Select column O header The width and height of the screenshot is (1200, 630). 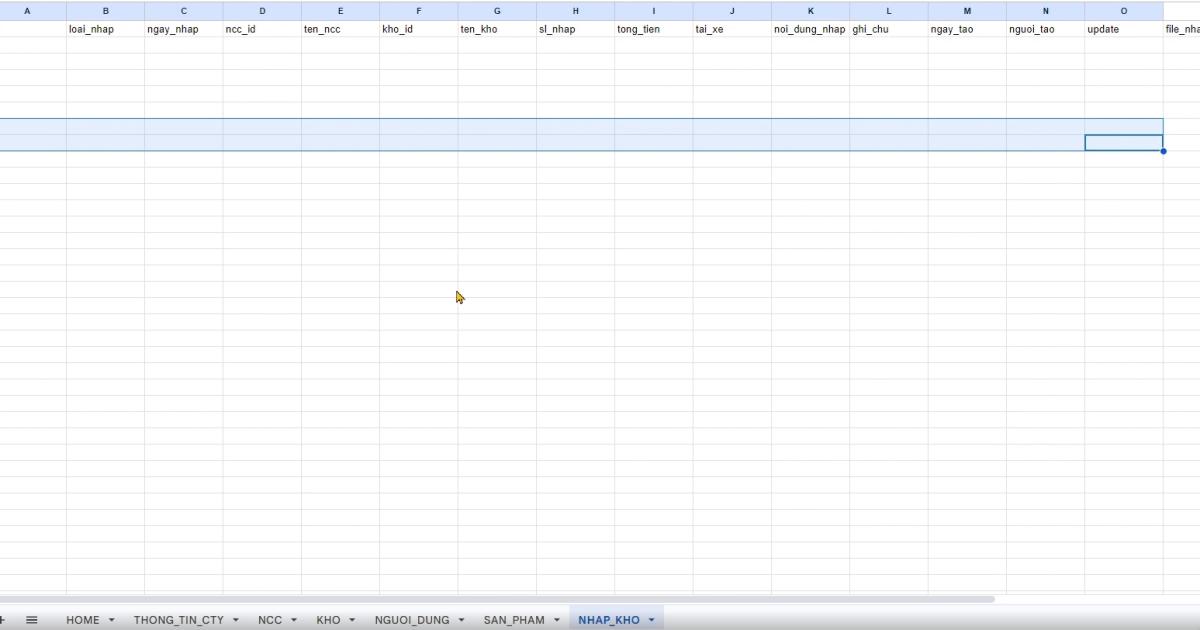click(1124, 11)
